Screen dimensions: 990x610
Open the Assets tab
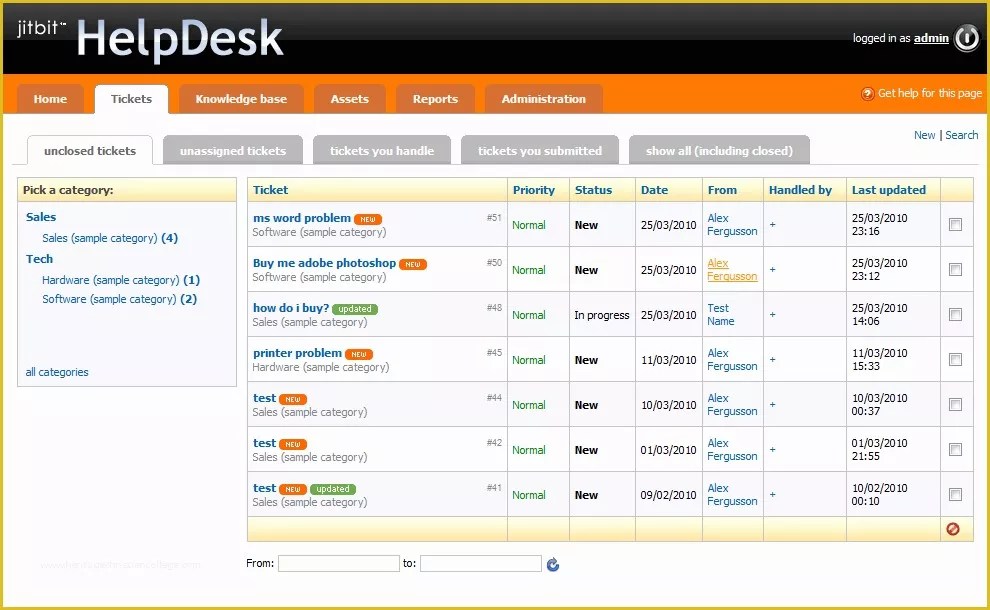(x=350, y=99)
